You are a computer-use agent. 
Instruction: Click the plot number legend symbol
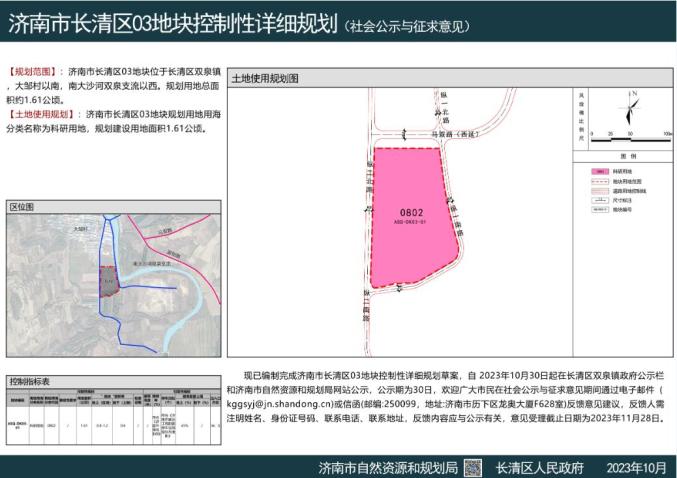click(598, 210)
